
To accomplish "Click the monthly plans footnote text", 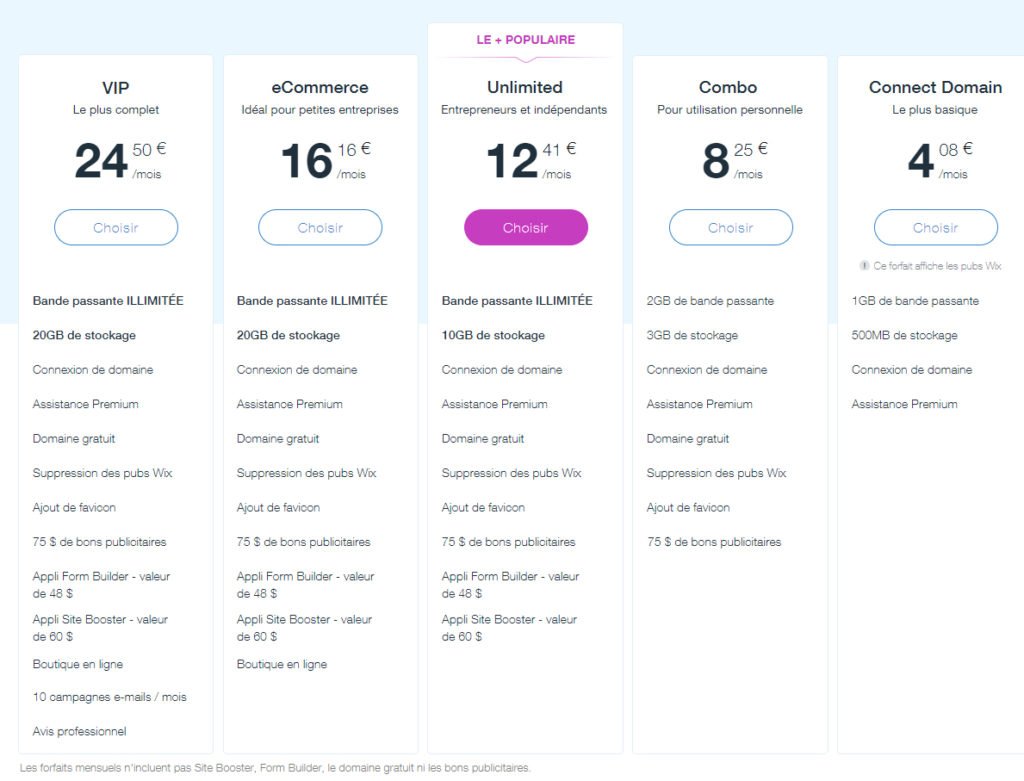I will [275, 768].
